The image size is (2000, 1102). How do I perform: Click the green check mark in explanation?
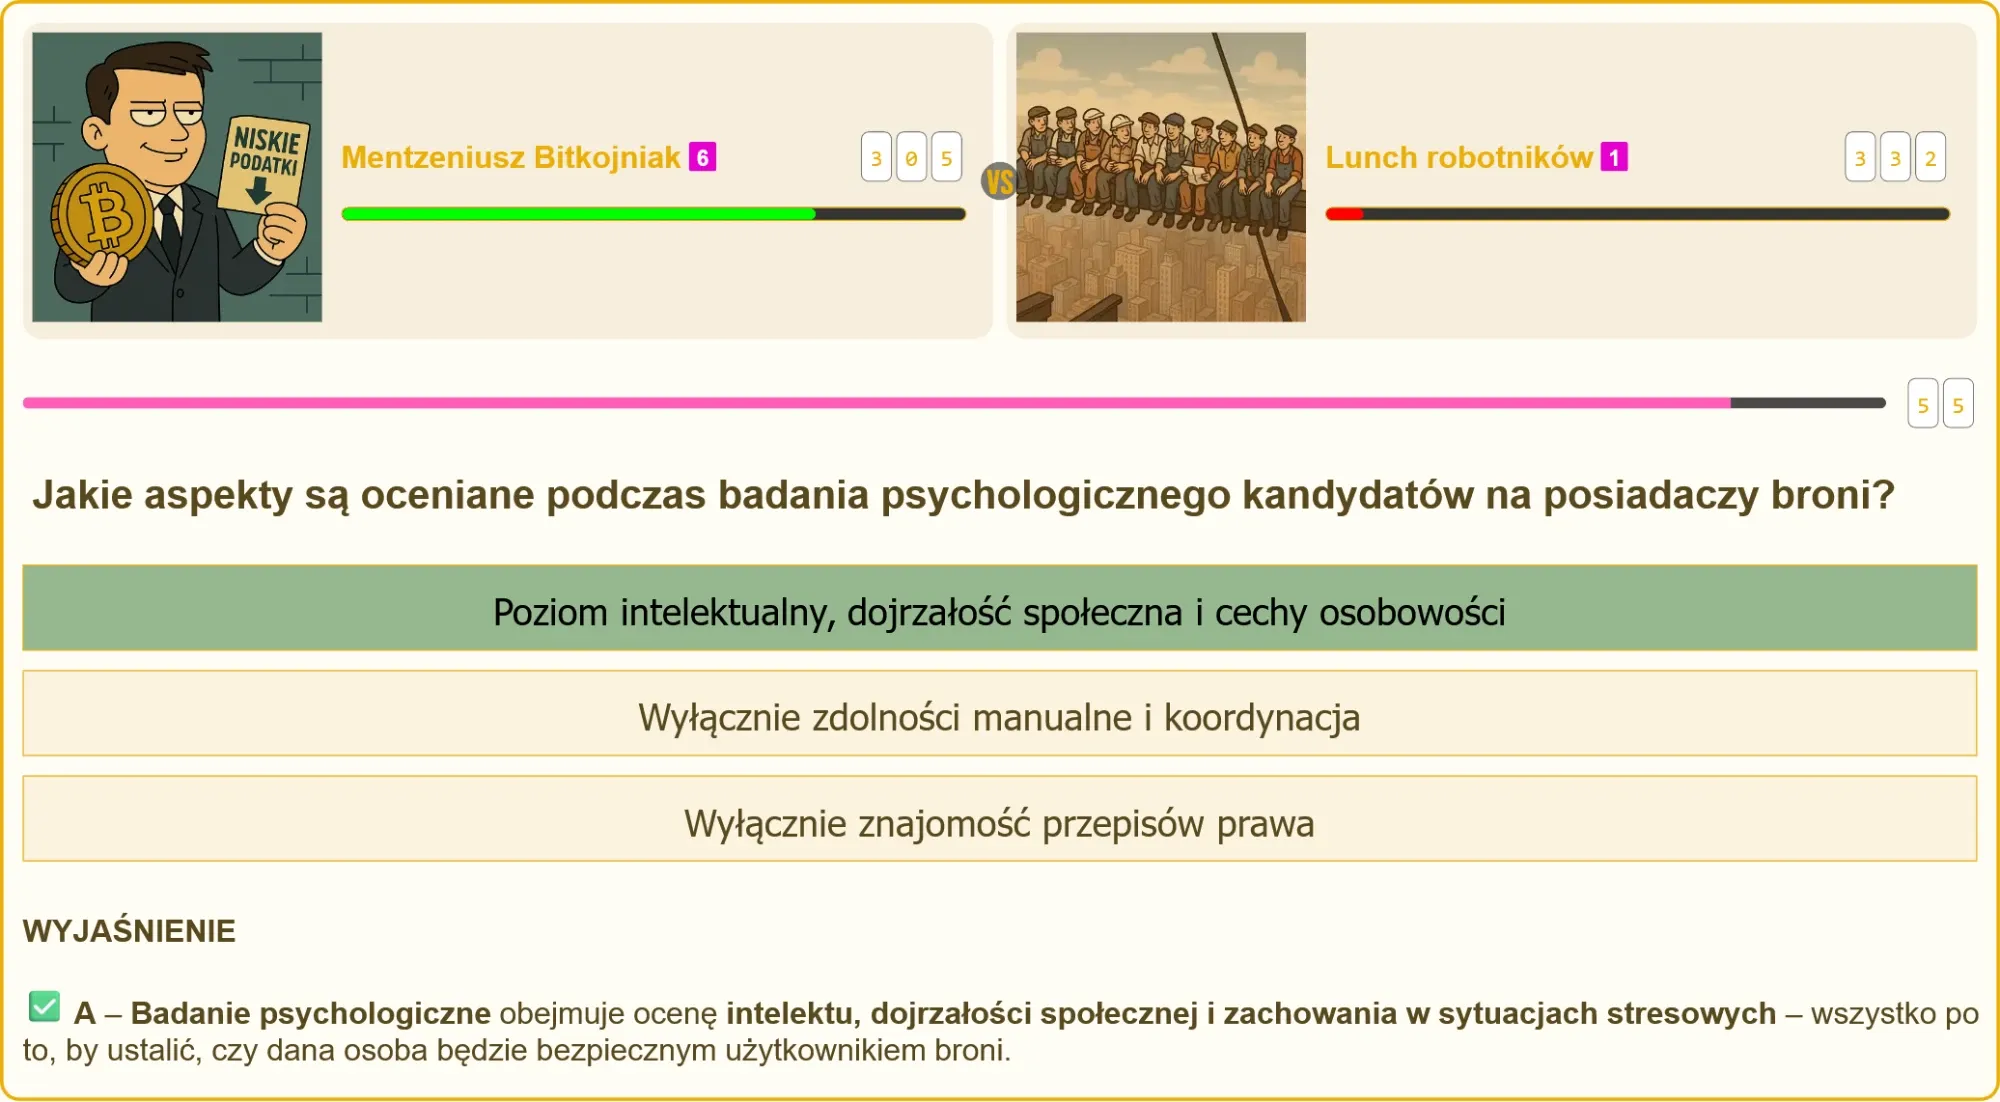pyautogui.click(x=44, y=1006)
